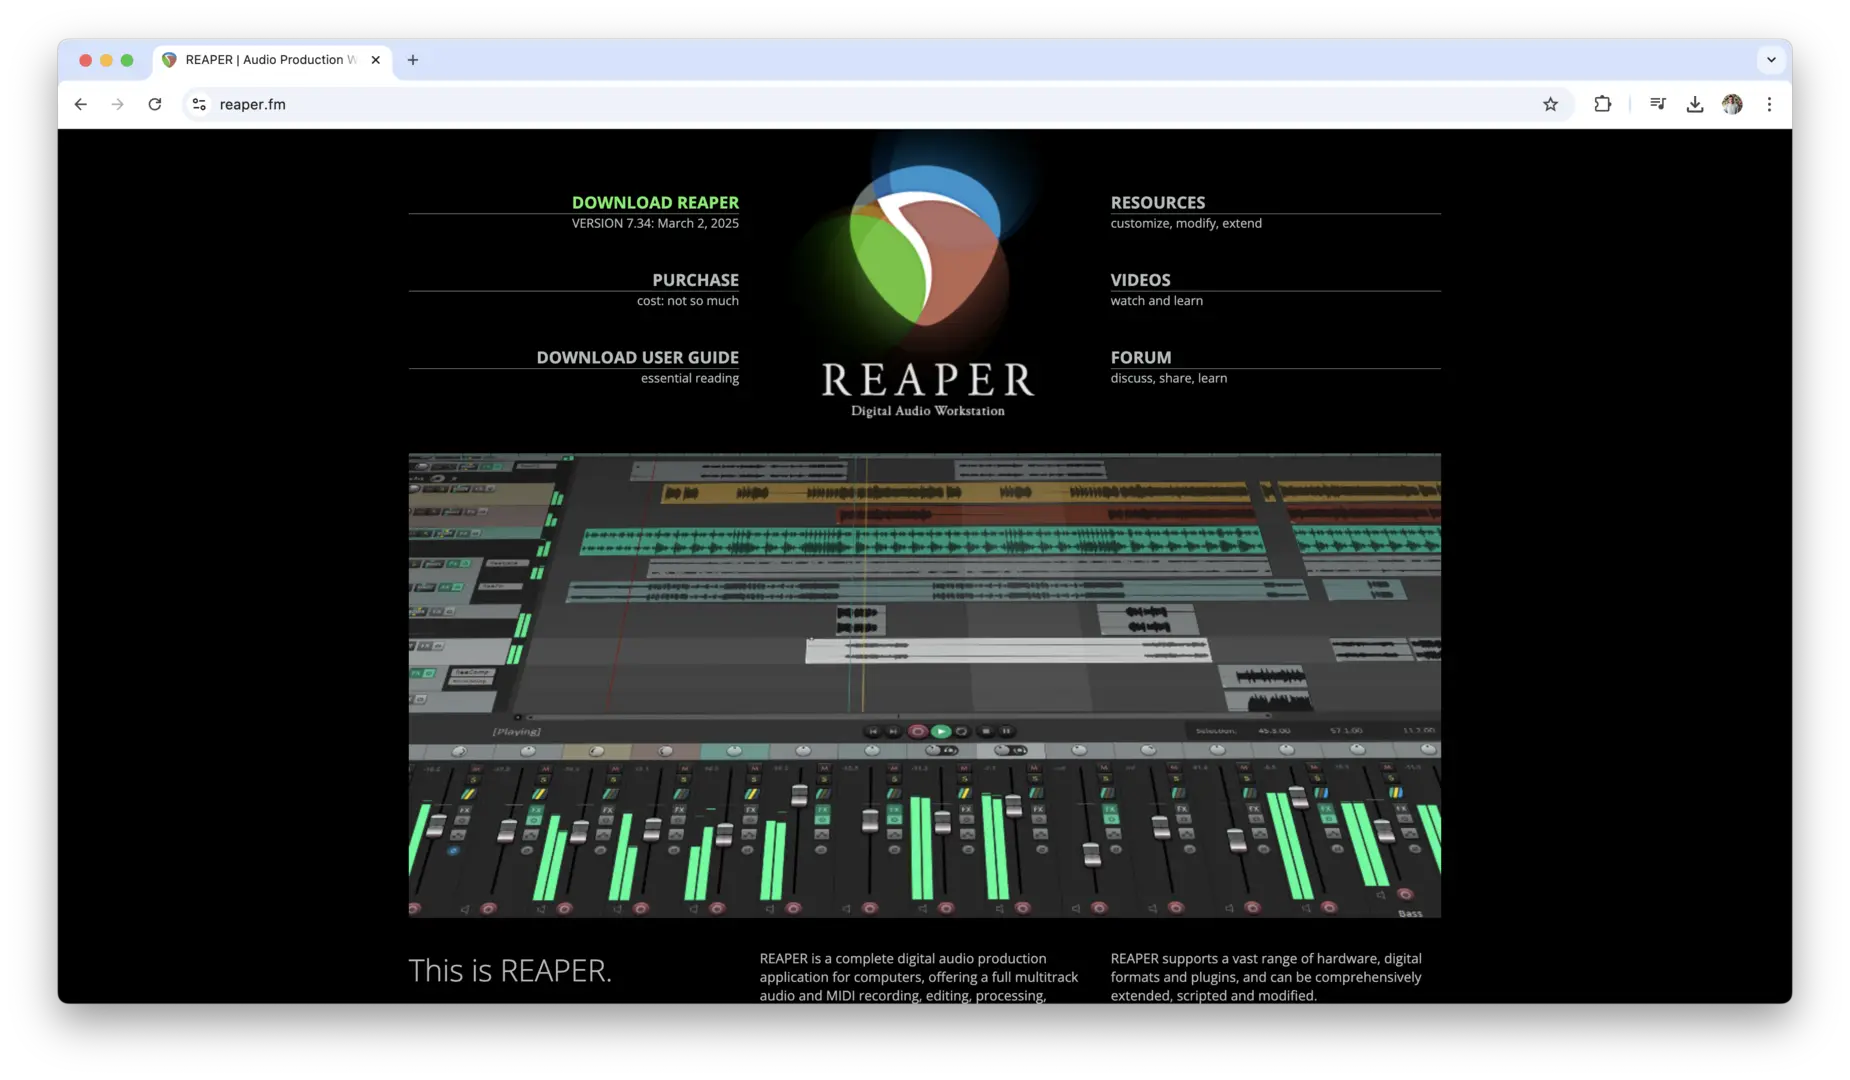
Task: Click the 'VERSION 7.34: March 2, 2025' text
Action: coord(655,223)
